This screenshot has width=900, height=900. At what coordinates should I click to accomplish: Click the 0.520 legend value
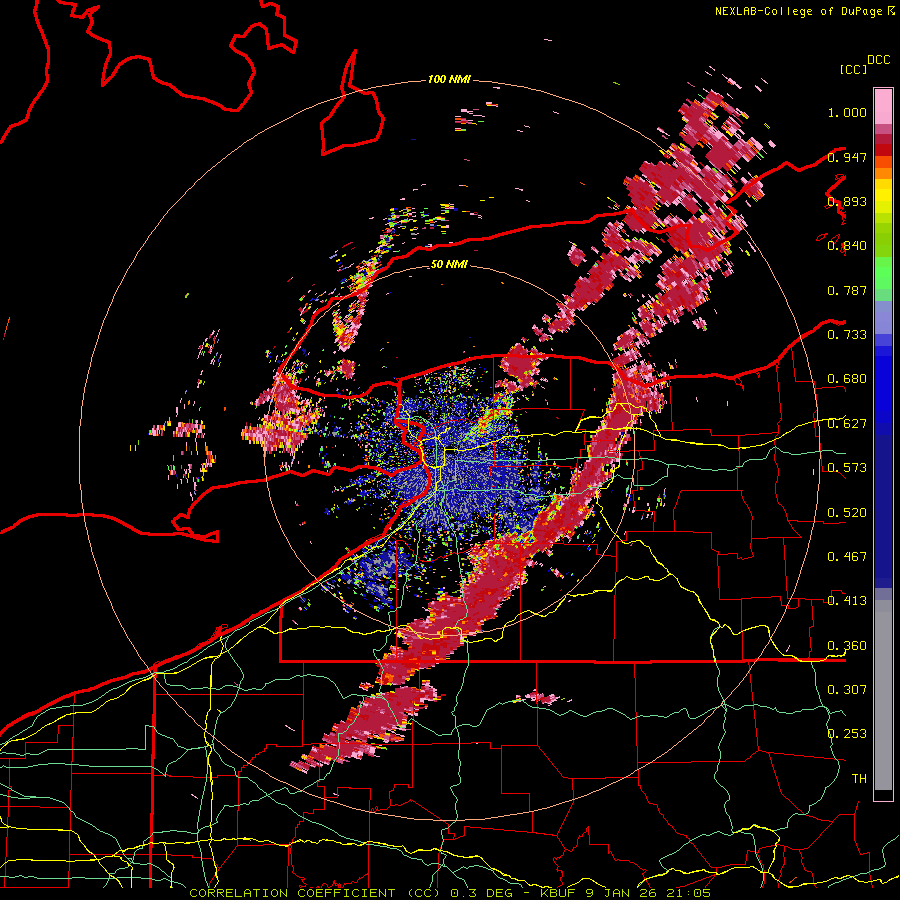coord(847,513)
